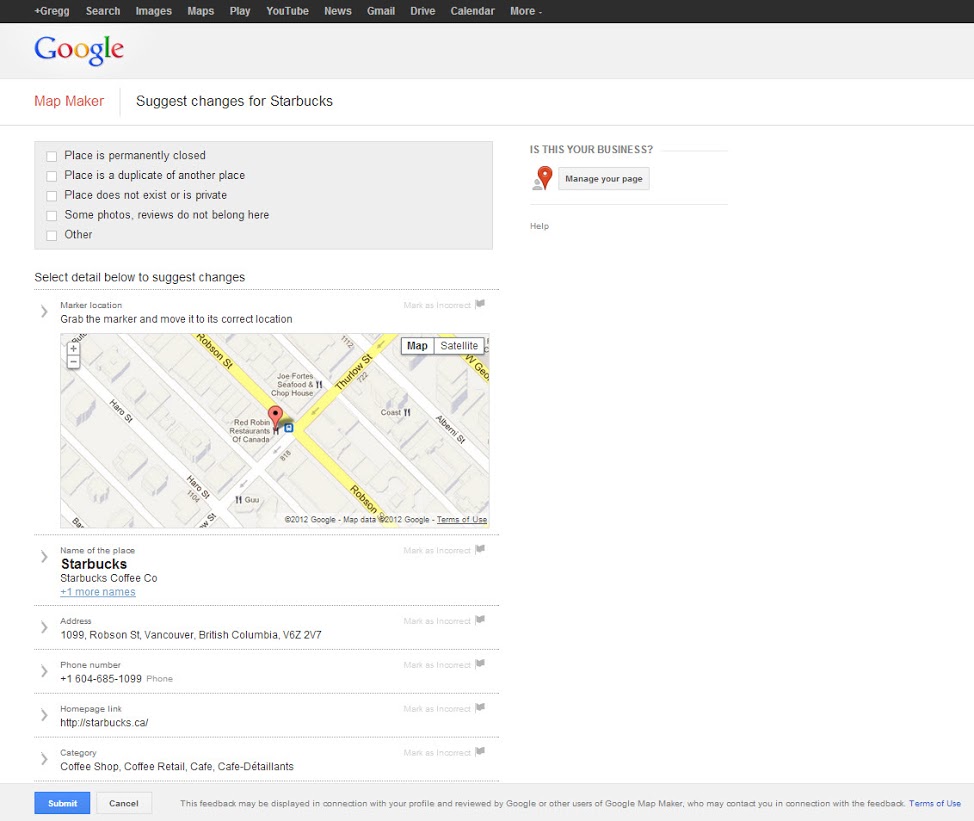Screen dimensions: 974x821
Task: Click the blue transit station icon on map
Action: 289,428
